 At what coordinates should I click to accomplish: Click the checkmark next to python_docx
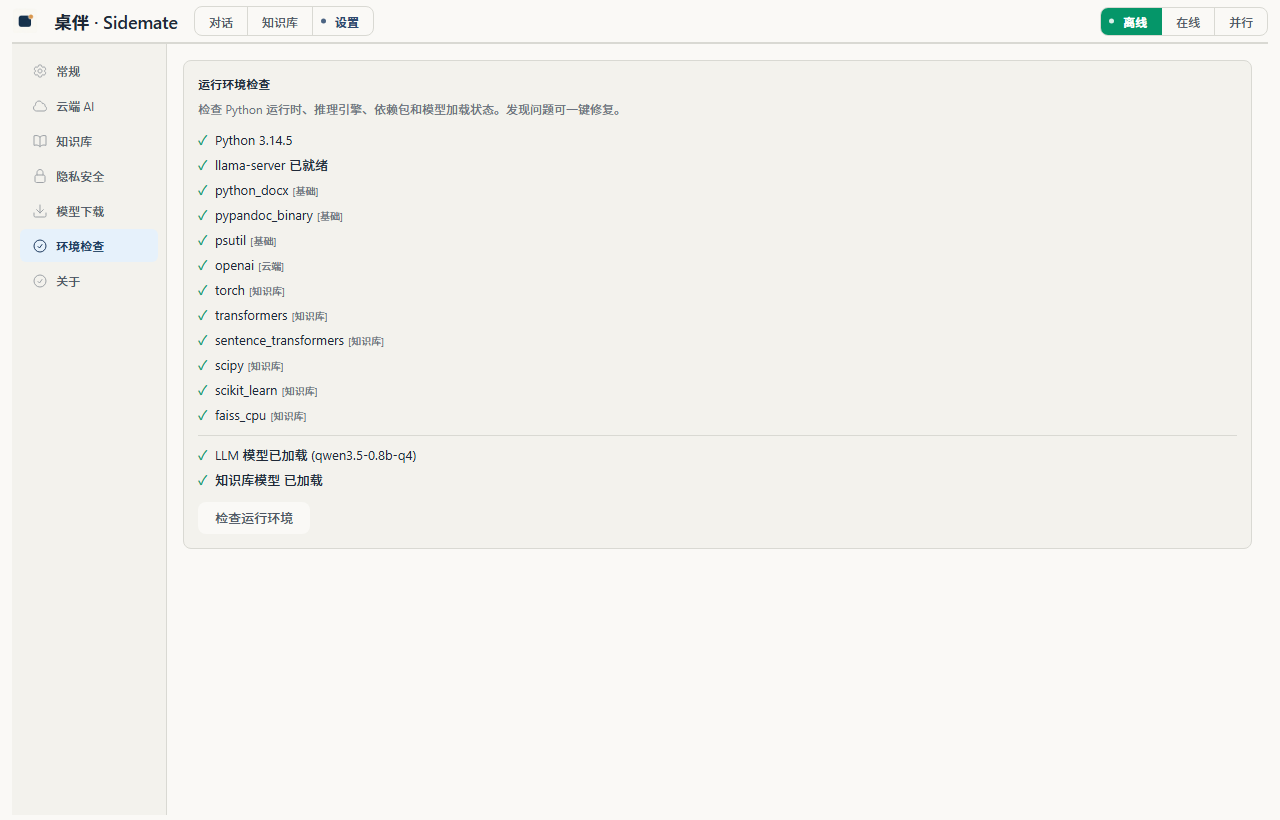click(203, 191)
